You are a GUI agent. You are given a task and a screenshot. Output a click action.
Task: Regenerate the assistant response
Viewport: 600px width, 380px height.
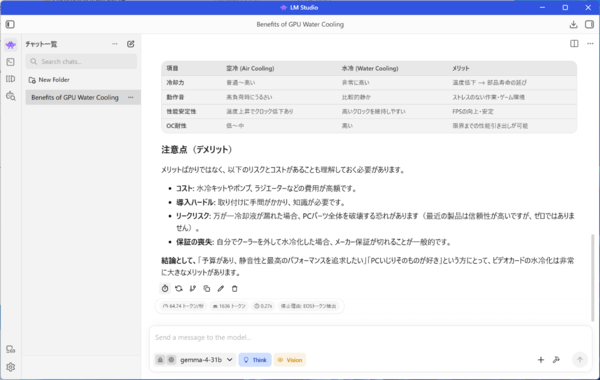[x=179, y=289]
